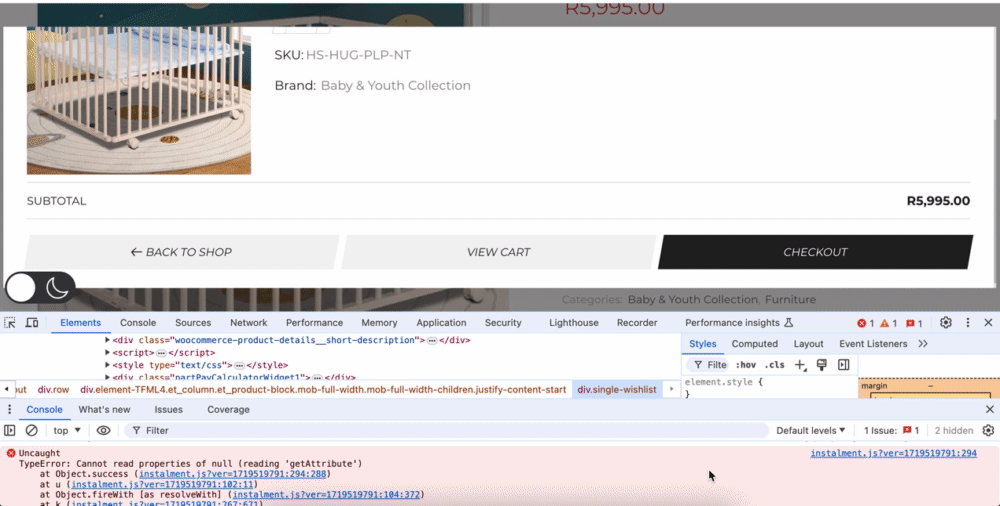Click the Styles filter input field
The height and width of the screenshot is (506, 1000).
point(708,365)
